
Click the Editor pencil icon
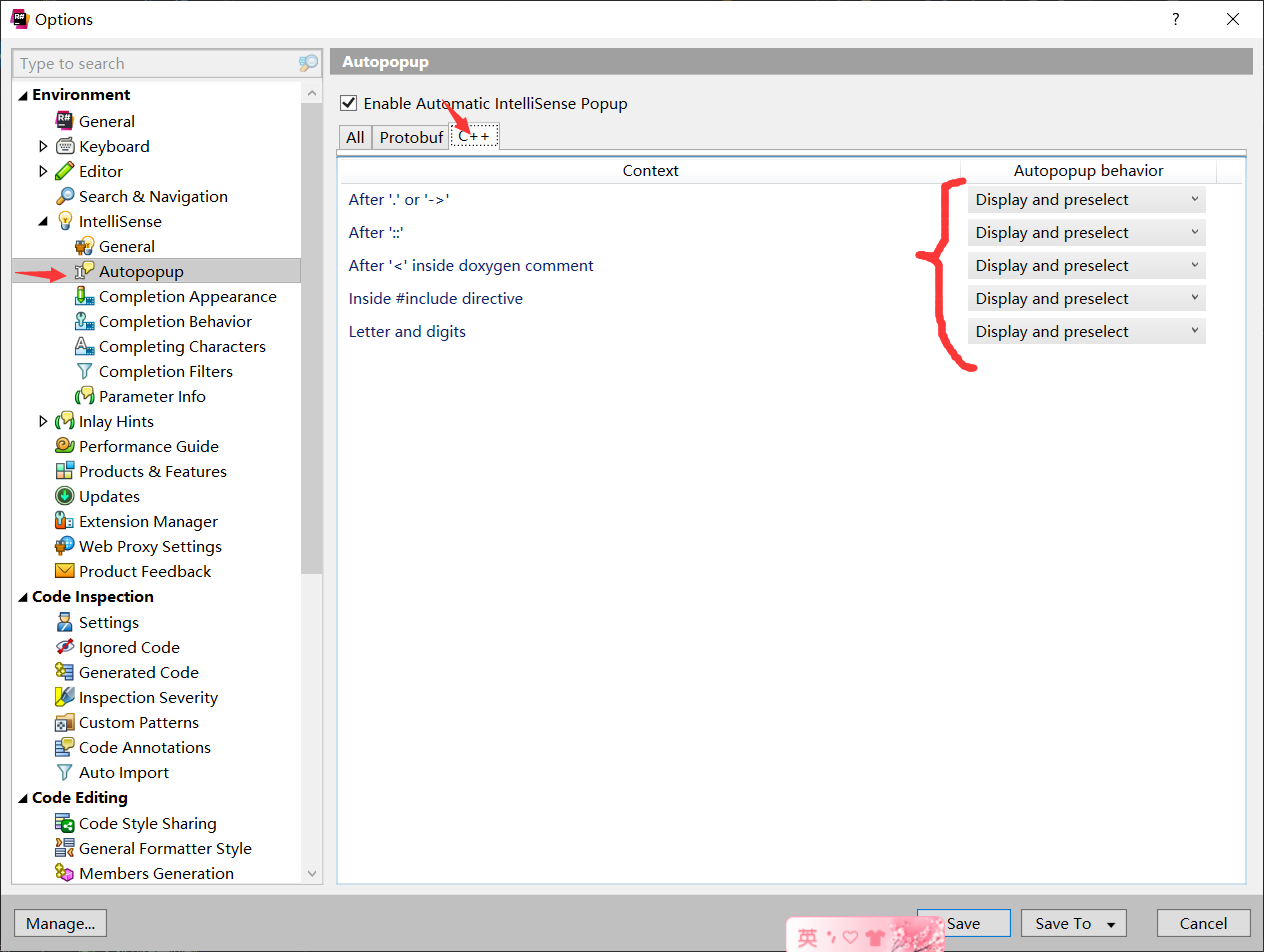pos(64,171)
